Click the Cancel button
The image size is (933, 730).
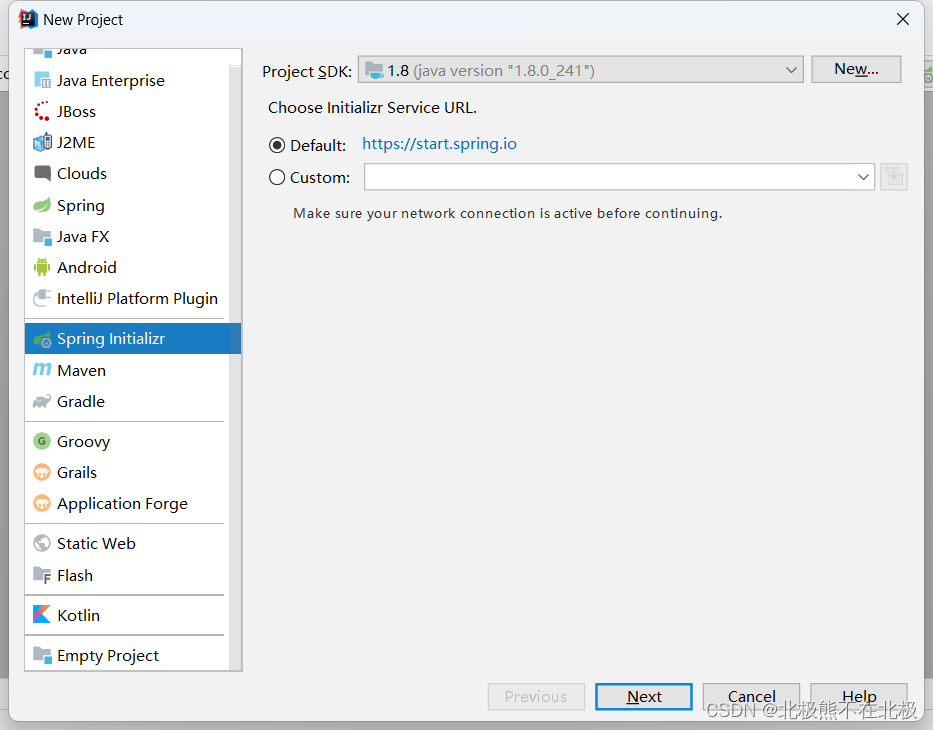click(752, 696)
